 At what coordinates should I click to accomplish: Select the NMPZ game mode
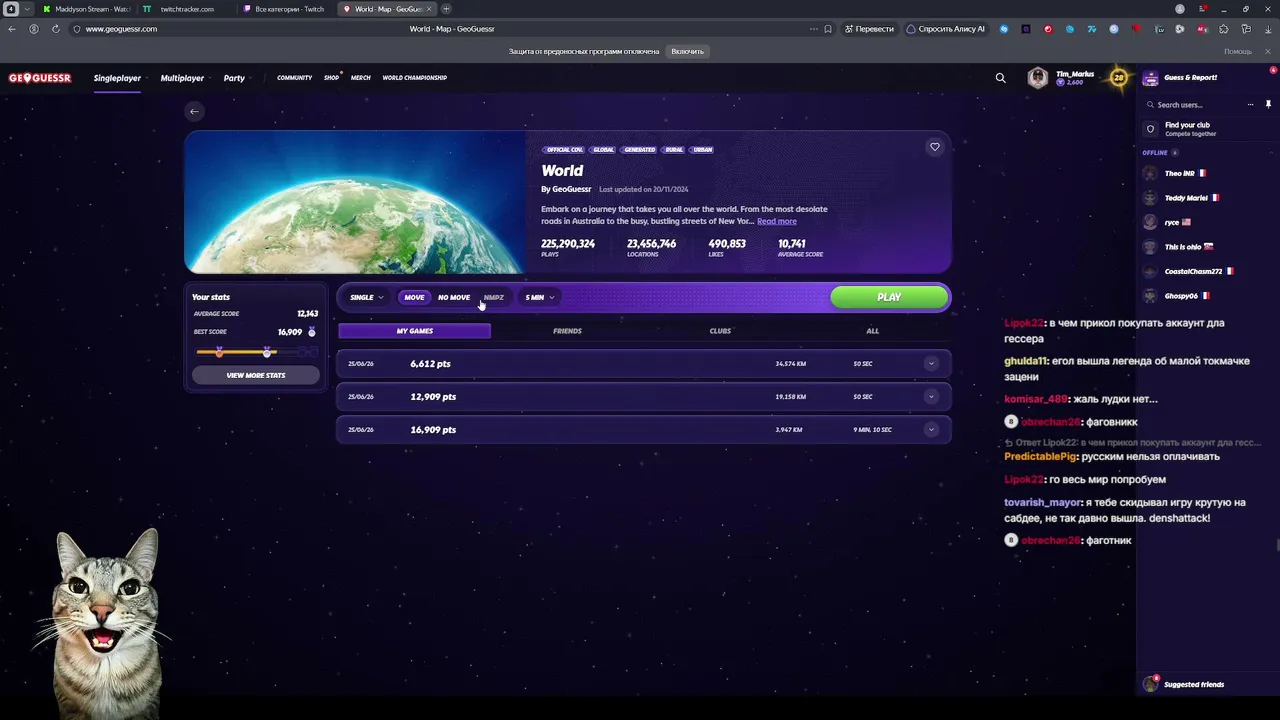494,297
